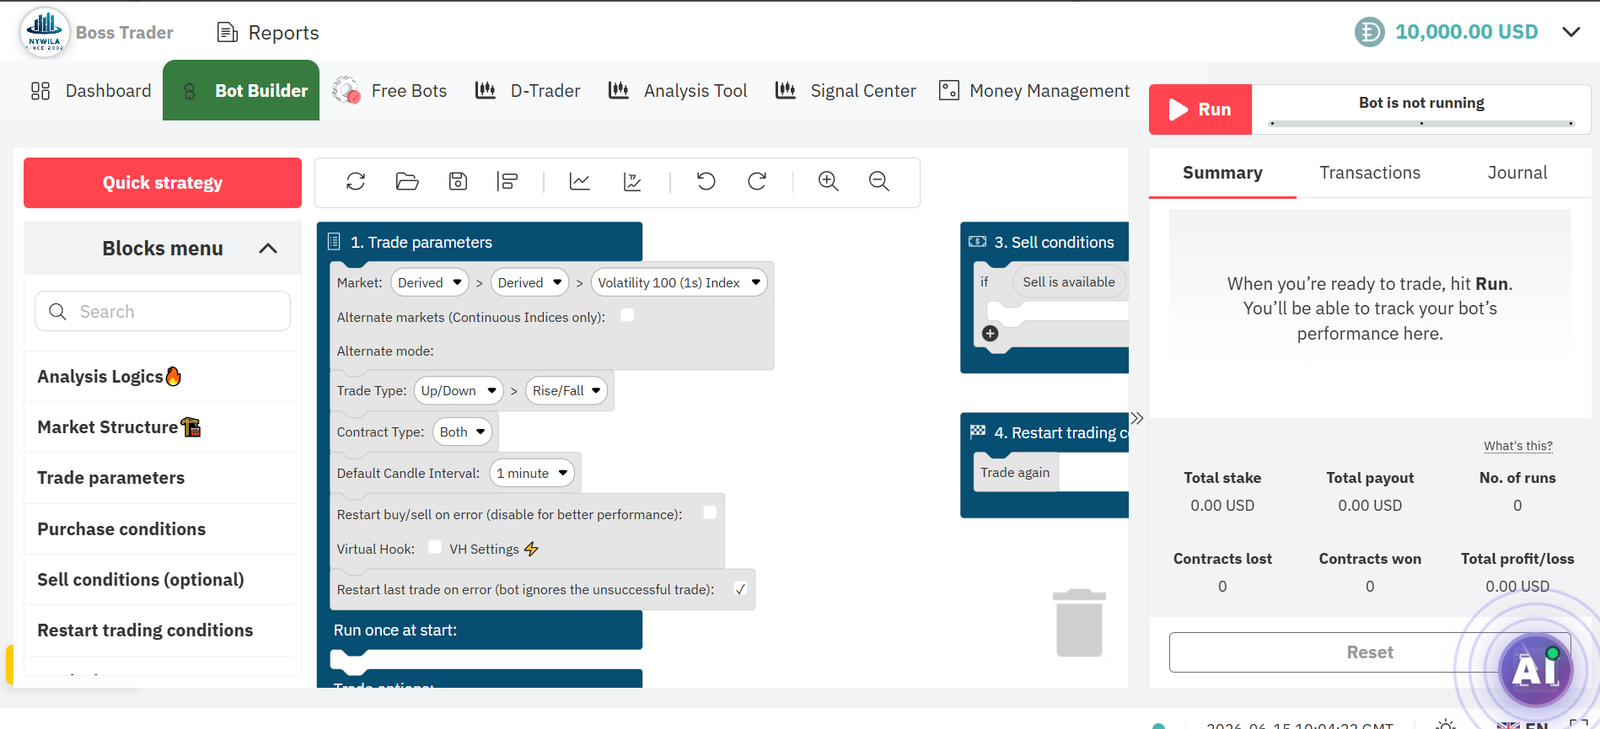Click the icon beside the '1. Trade parameters' title
Viewport: 1600px width, 729px height.
[334, 242]
